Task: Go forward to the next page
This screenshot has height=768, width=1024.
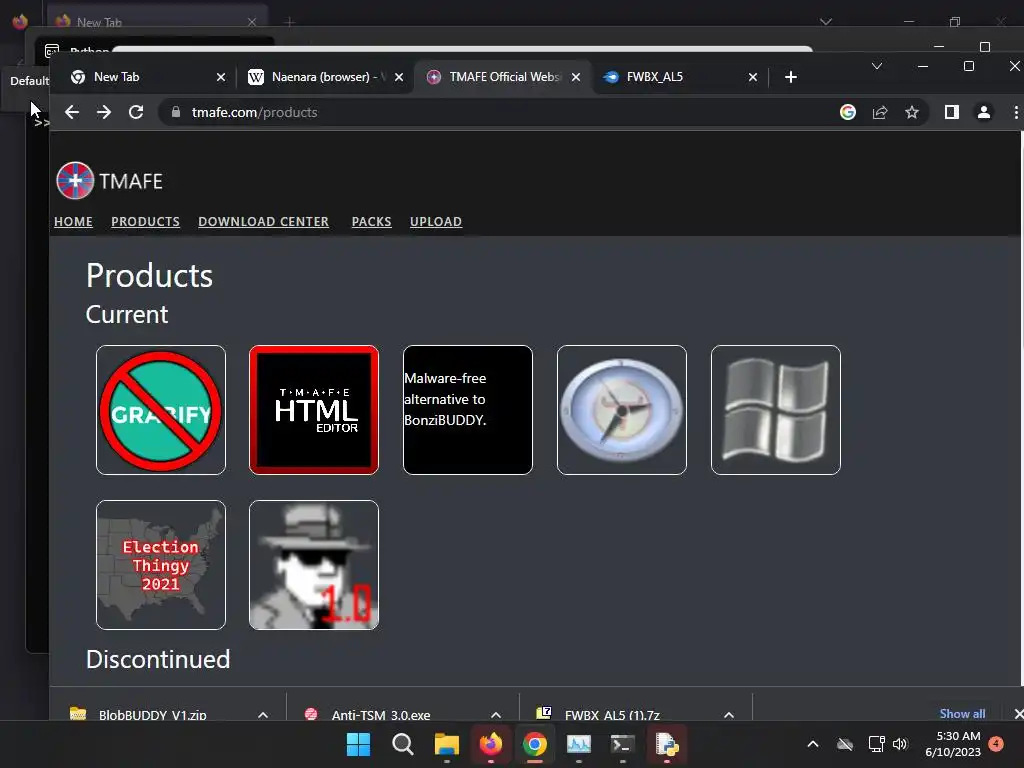Action: coord(104,112)
